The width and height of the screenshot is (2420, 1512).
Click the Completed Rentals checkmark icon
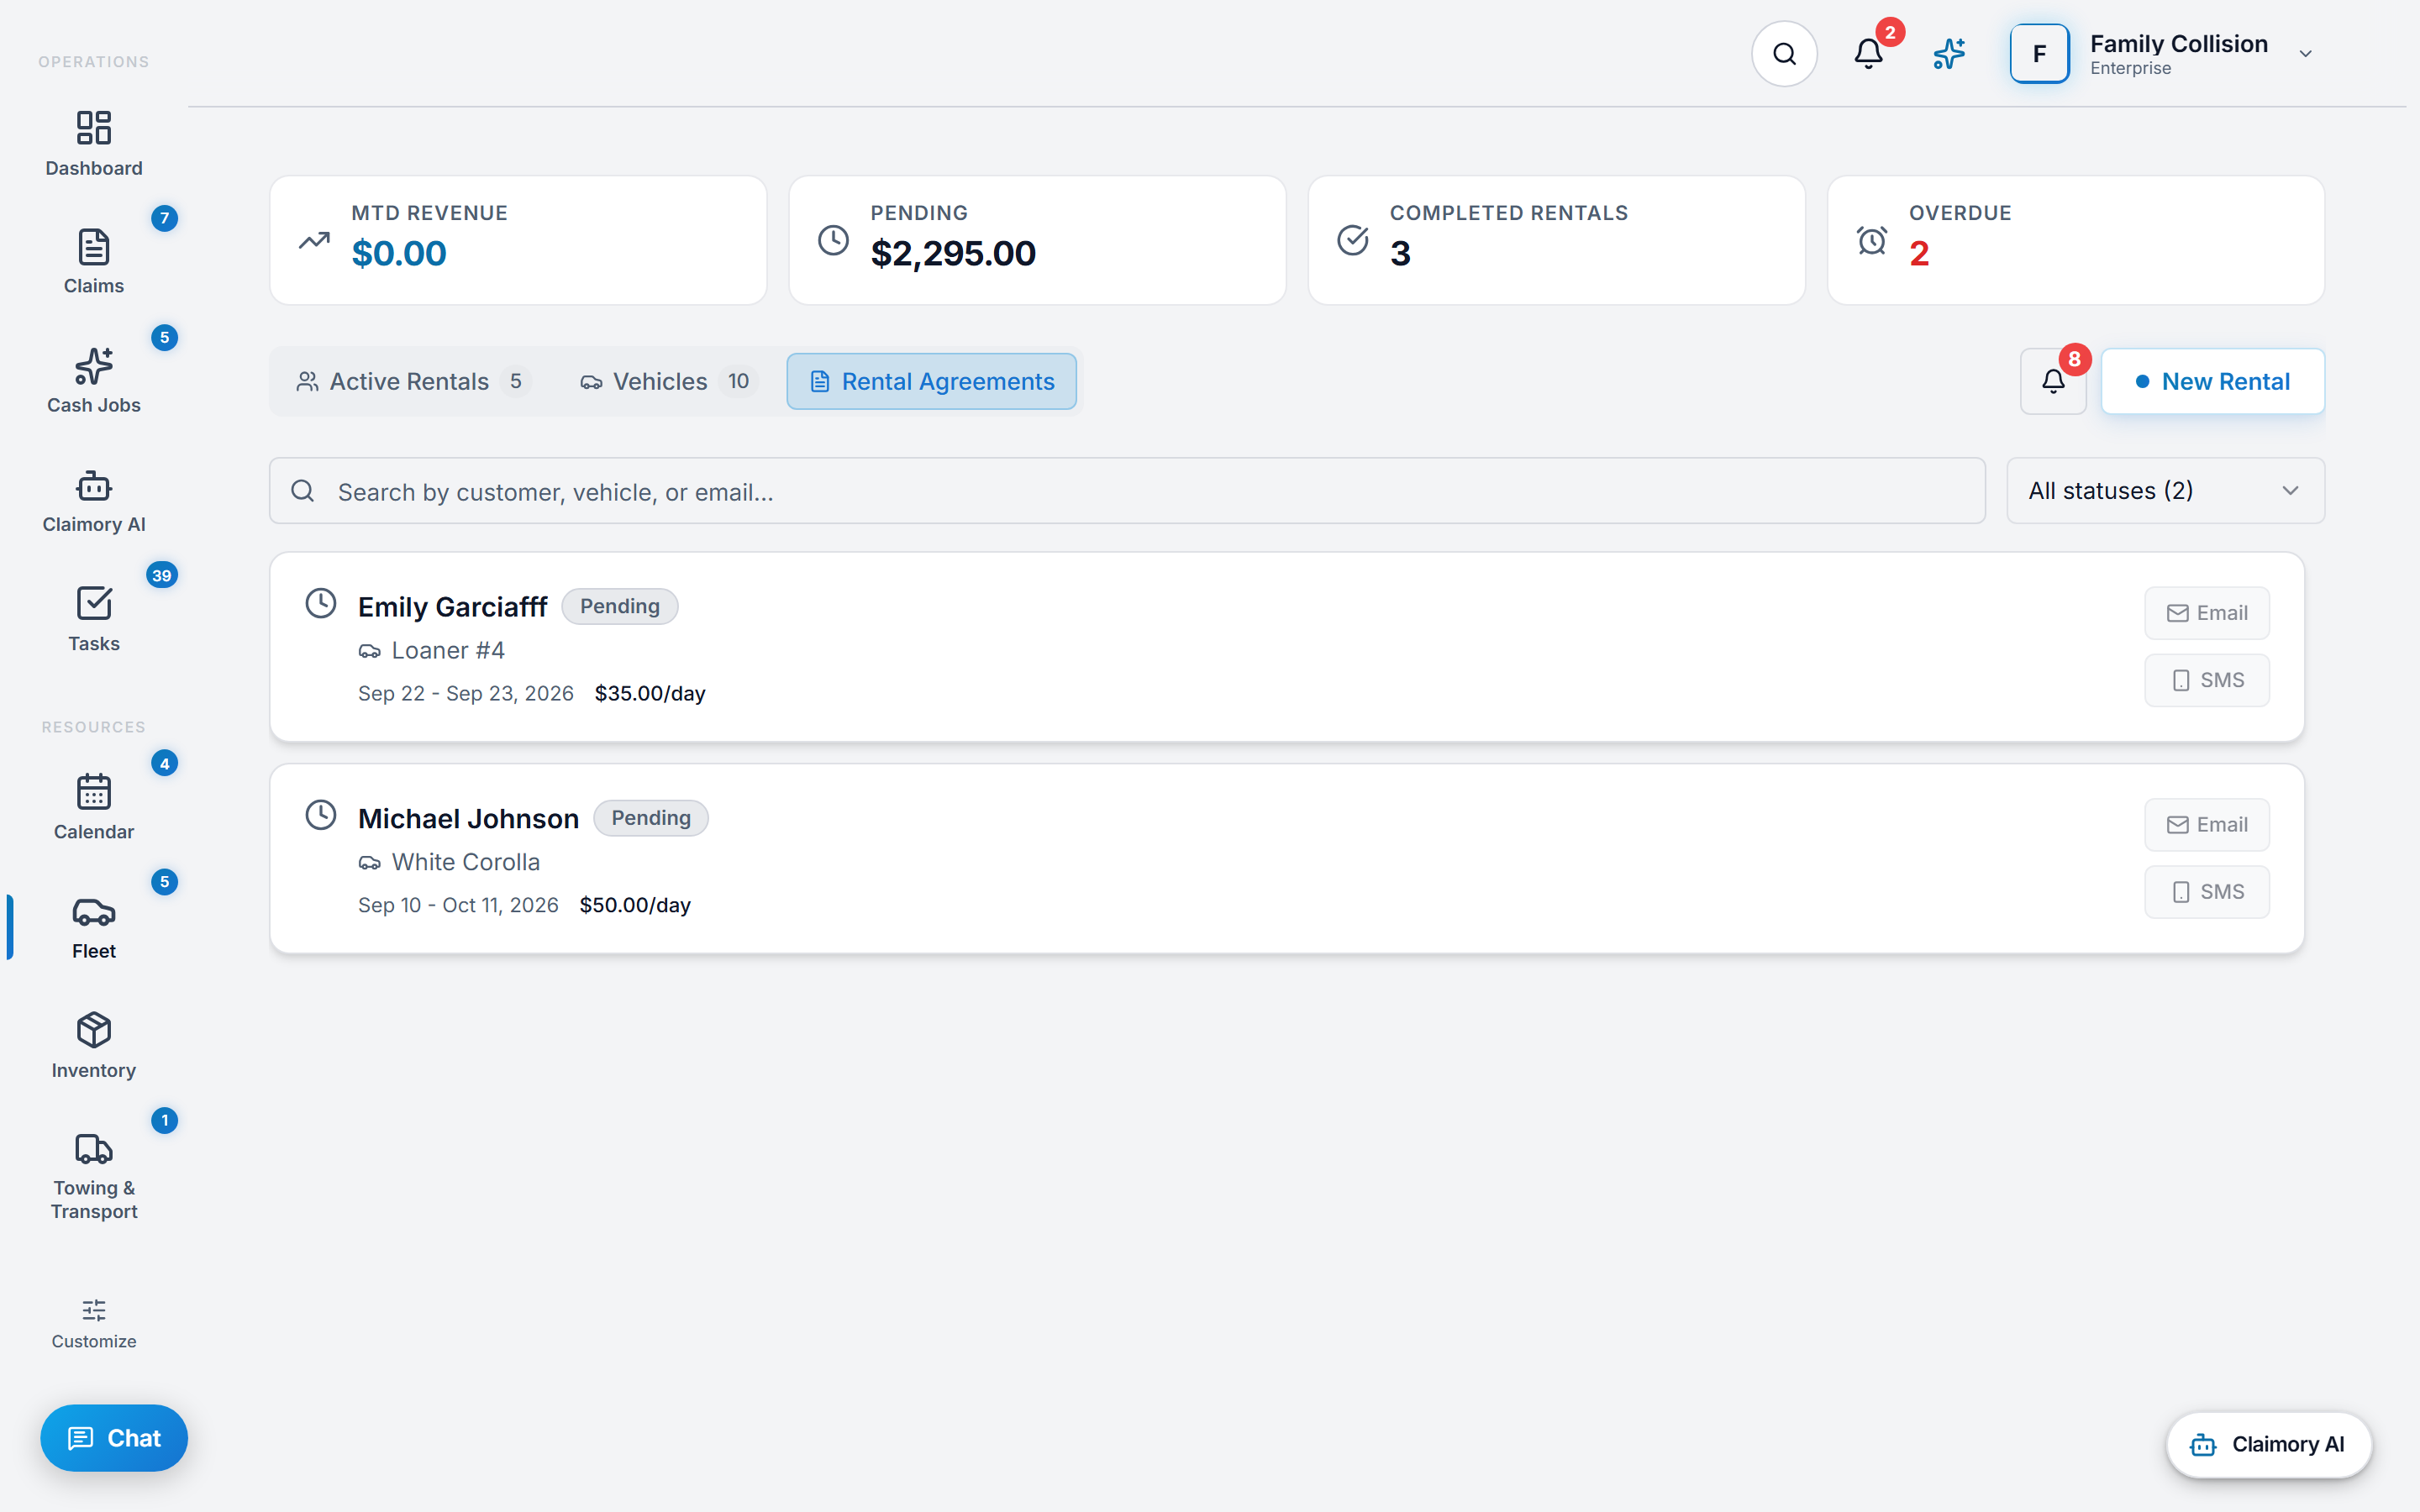tap(1352, 240)
